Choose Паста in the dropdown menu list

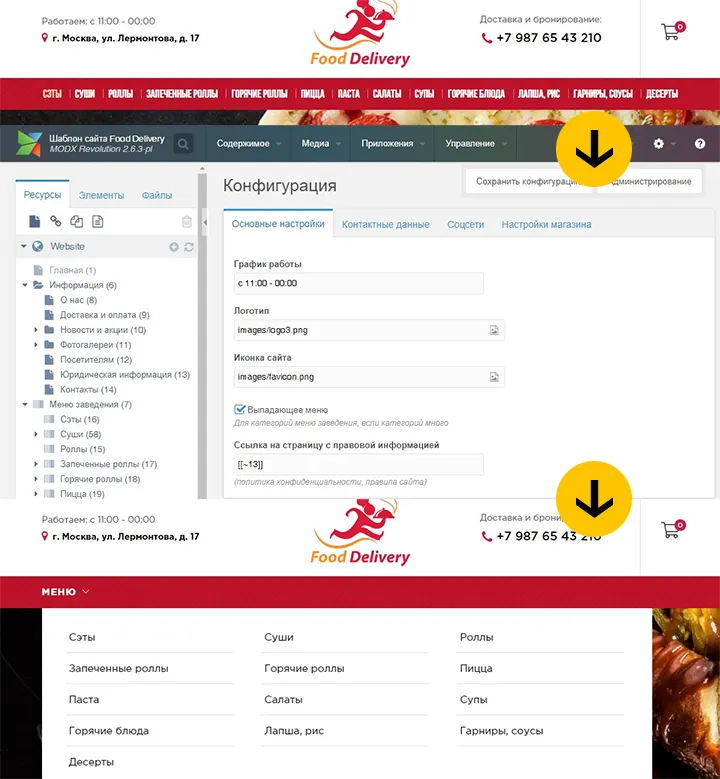point(84,700)
